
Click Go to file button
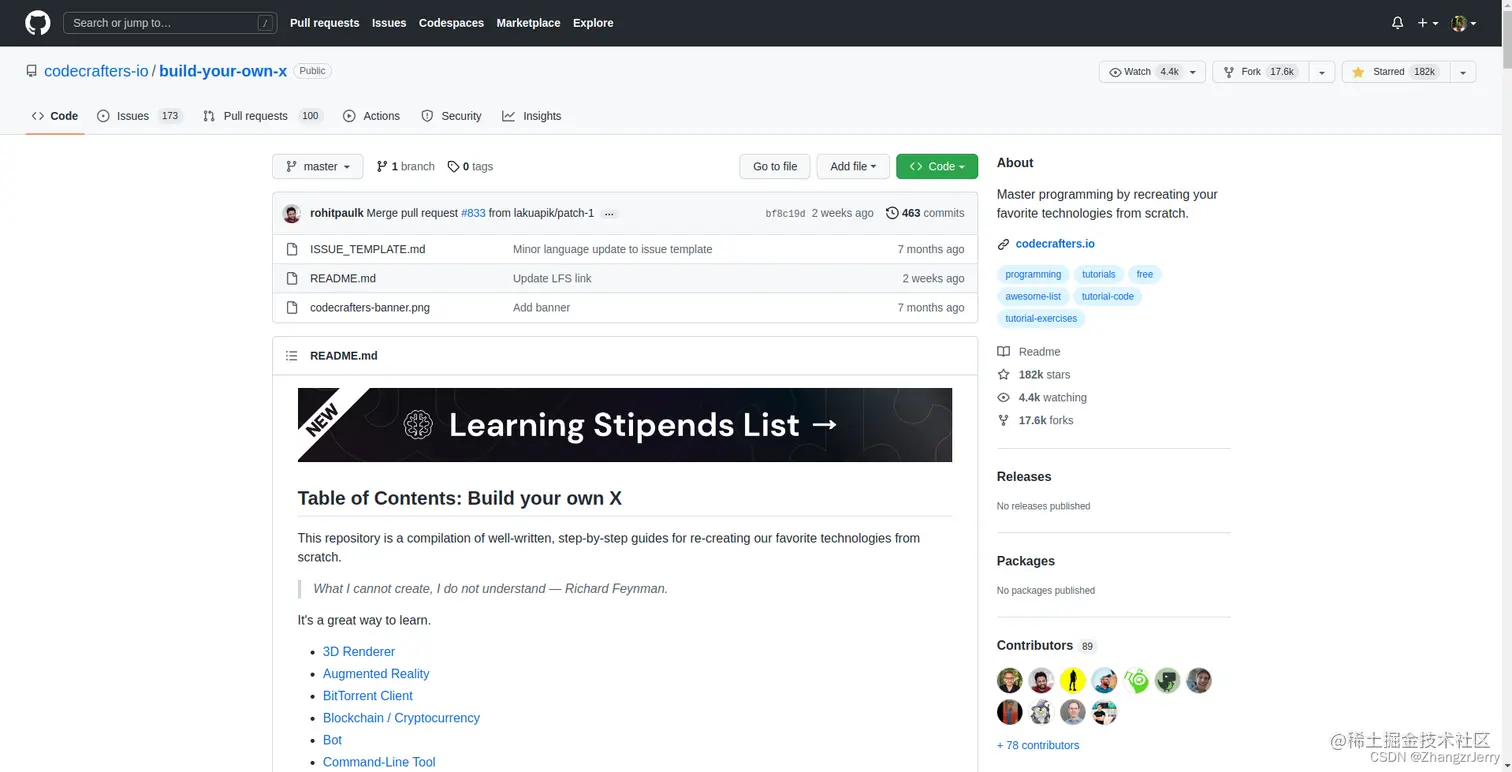tap(775, 166)
